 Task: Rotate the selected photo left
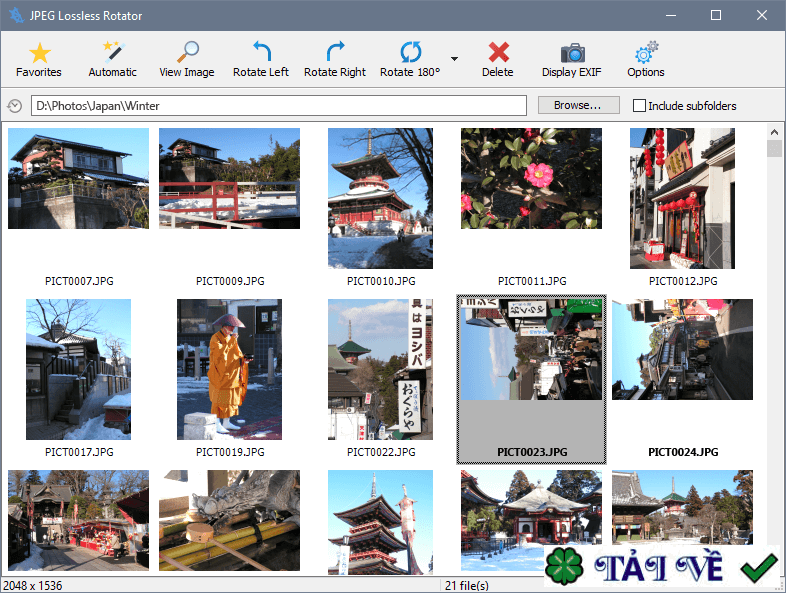click(261, 59)
